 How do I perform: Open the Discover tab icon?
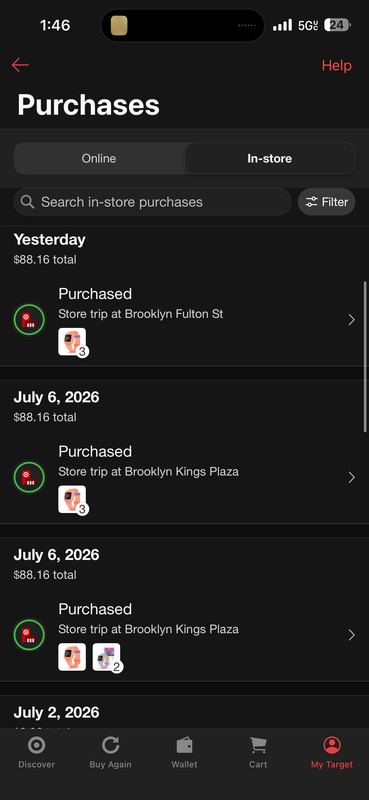[x=37, y=745]
